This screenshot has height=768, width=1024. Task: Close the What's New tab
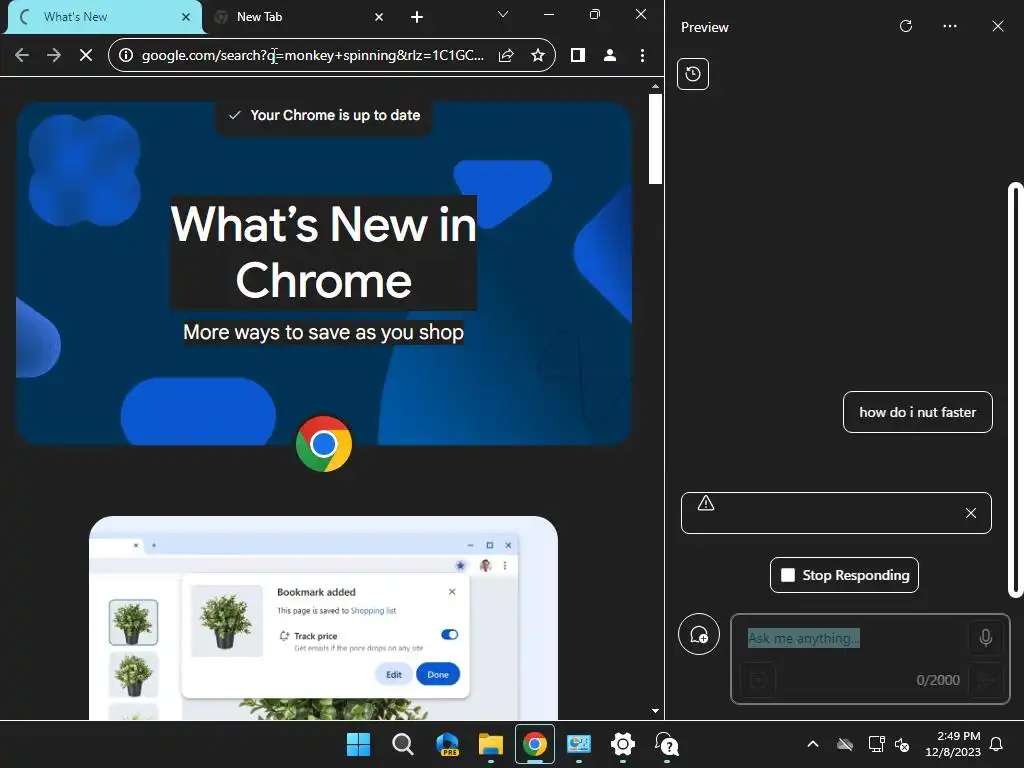point(186,17)
